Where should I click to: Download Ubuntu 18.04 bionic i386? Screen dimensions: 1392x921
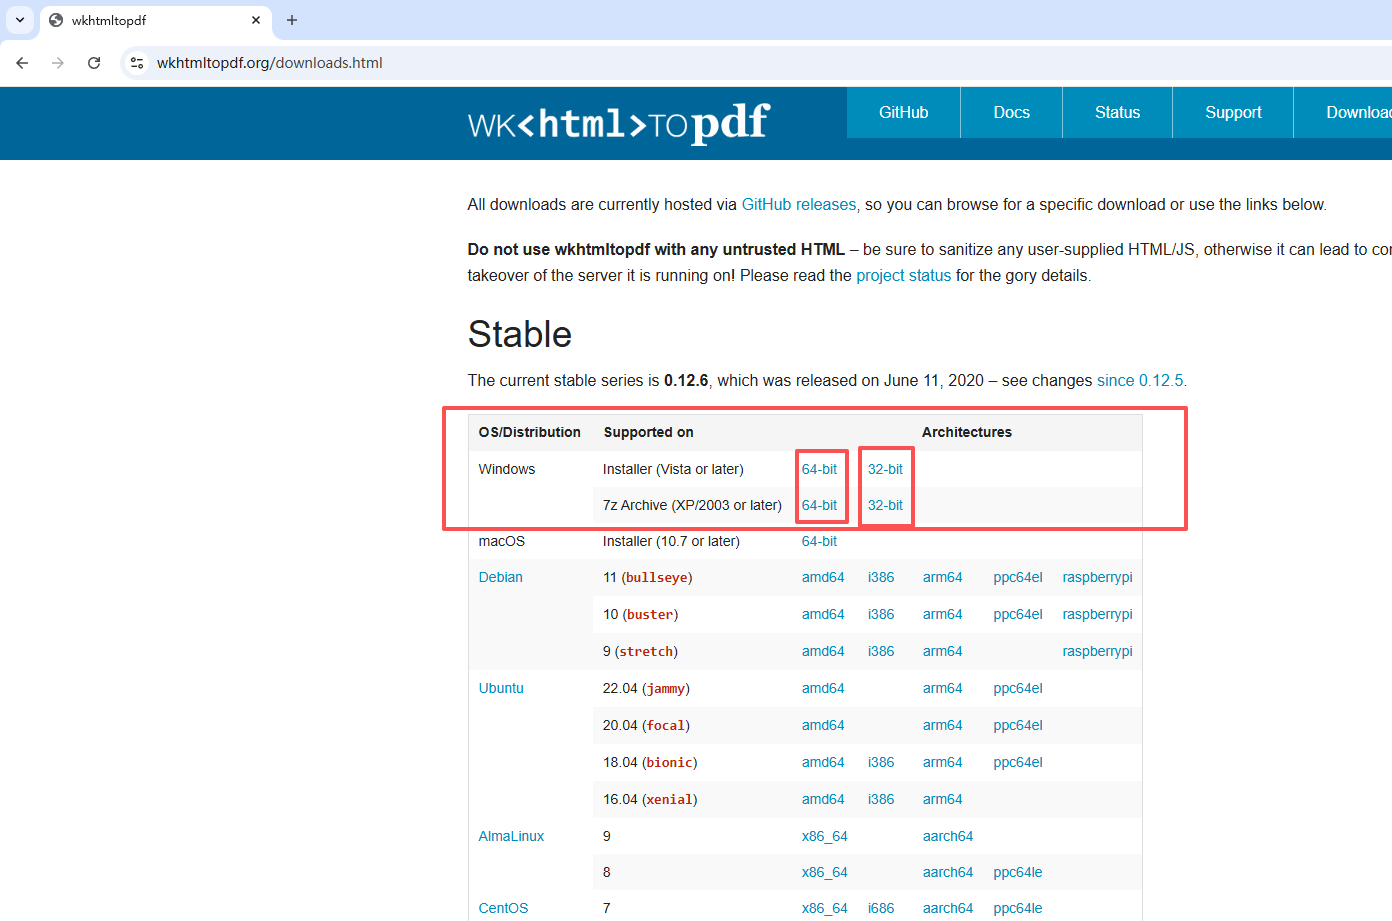click(881, 762)
